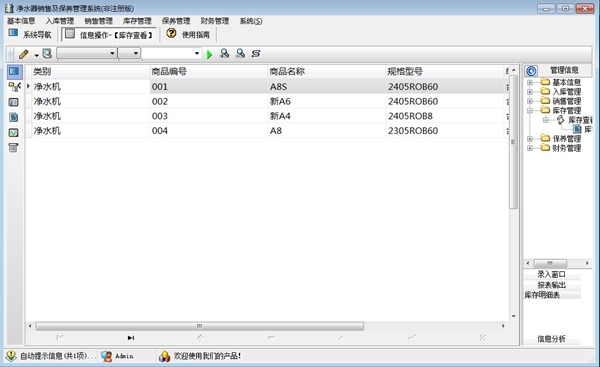Open the small operator combo box in the toolbar
The image size is (600, 367).
coord(129,53)
